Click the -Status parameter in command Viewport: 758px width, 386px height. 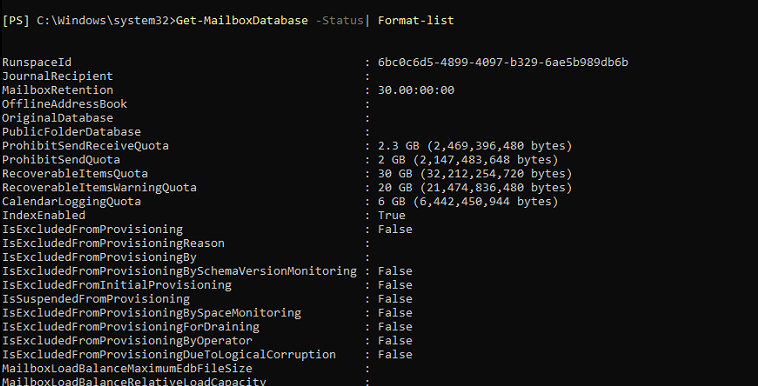click(x=339, y=20)
